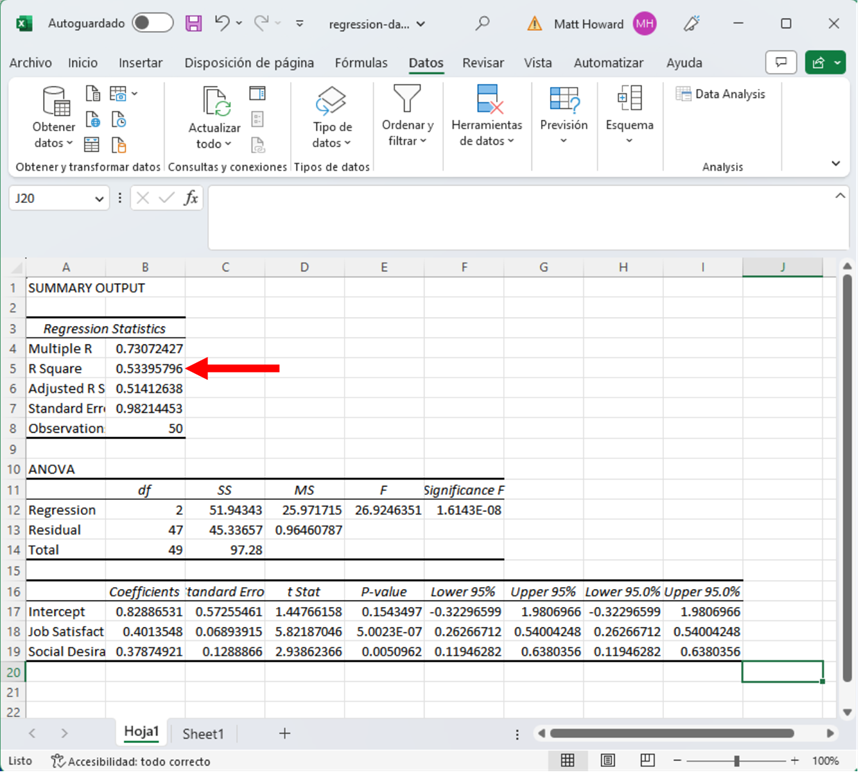
Task: Open the Search magnifier icon
Action: (483, 23)
